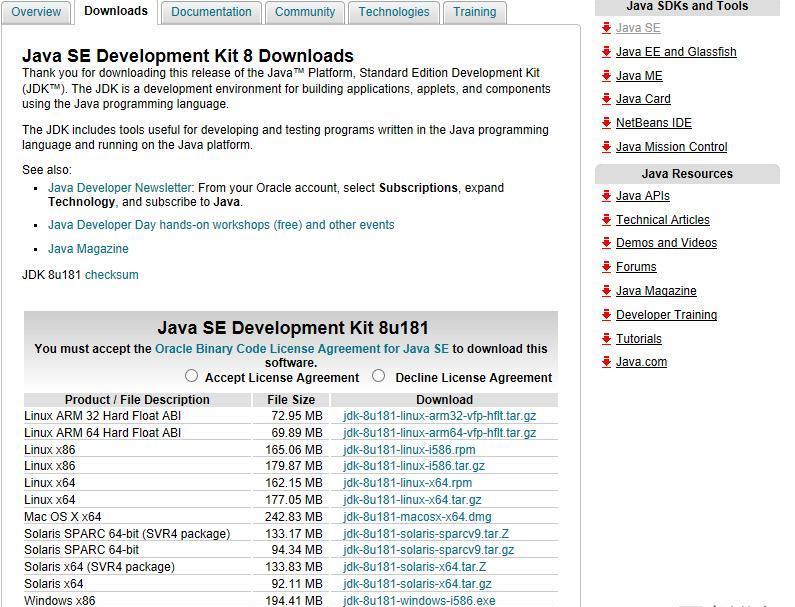Open Developer Training resource link
The height and width of the screenshot is (607, 795).
pos(666,315)
